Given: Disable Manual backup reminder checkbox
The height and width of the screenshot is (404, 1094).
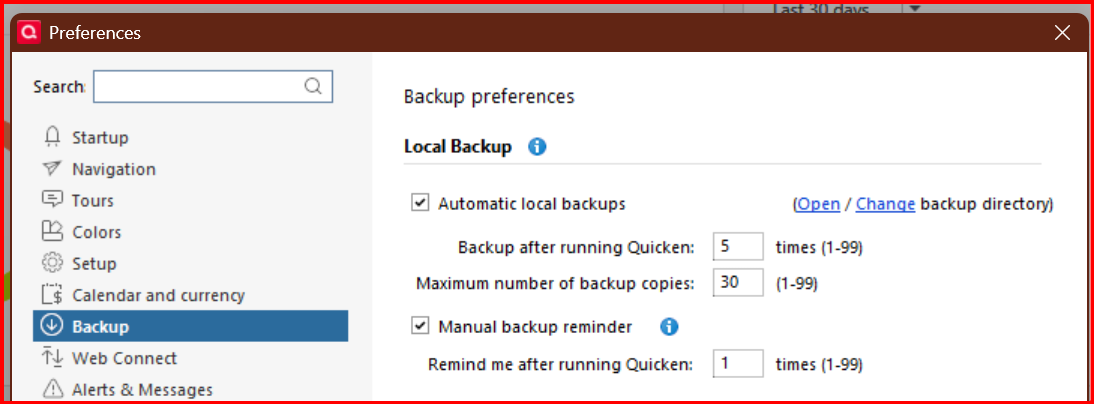Looking at the screenshot, I should (420, 326).
